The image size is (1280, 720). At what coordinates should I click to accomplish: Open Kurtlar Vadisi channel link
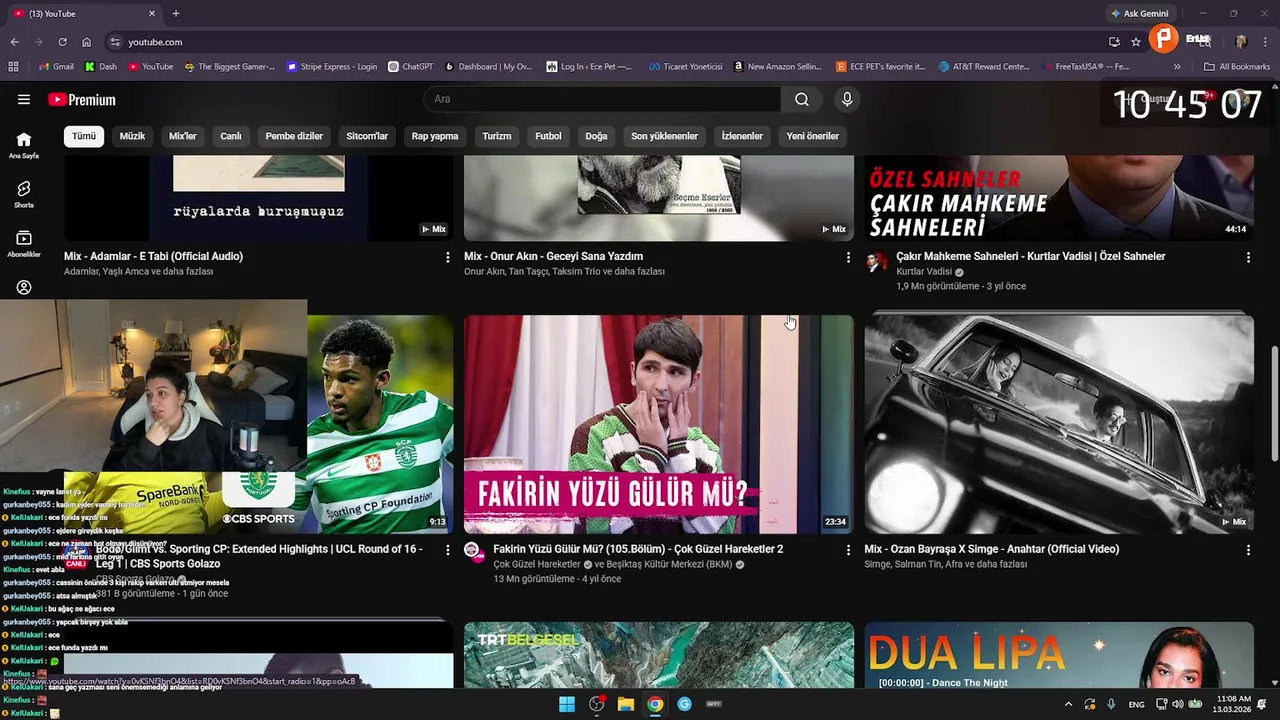coord(924,272)
